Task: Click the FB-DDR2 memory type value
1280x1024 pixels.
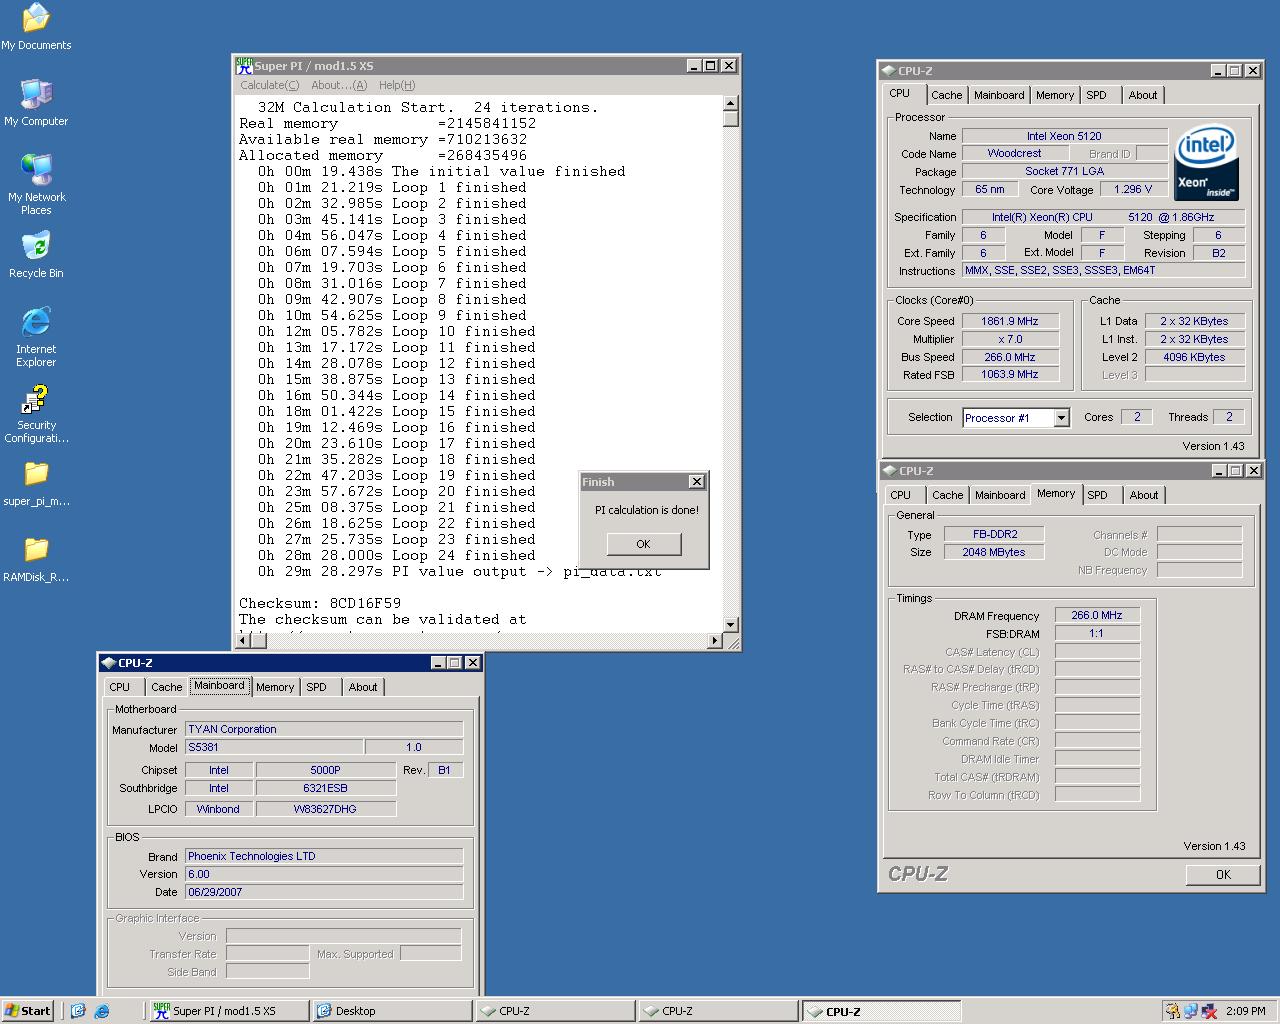Action: click(994, 534)
